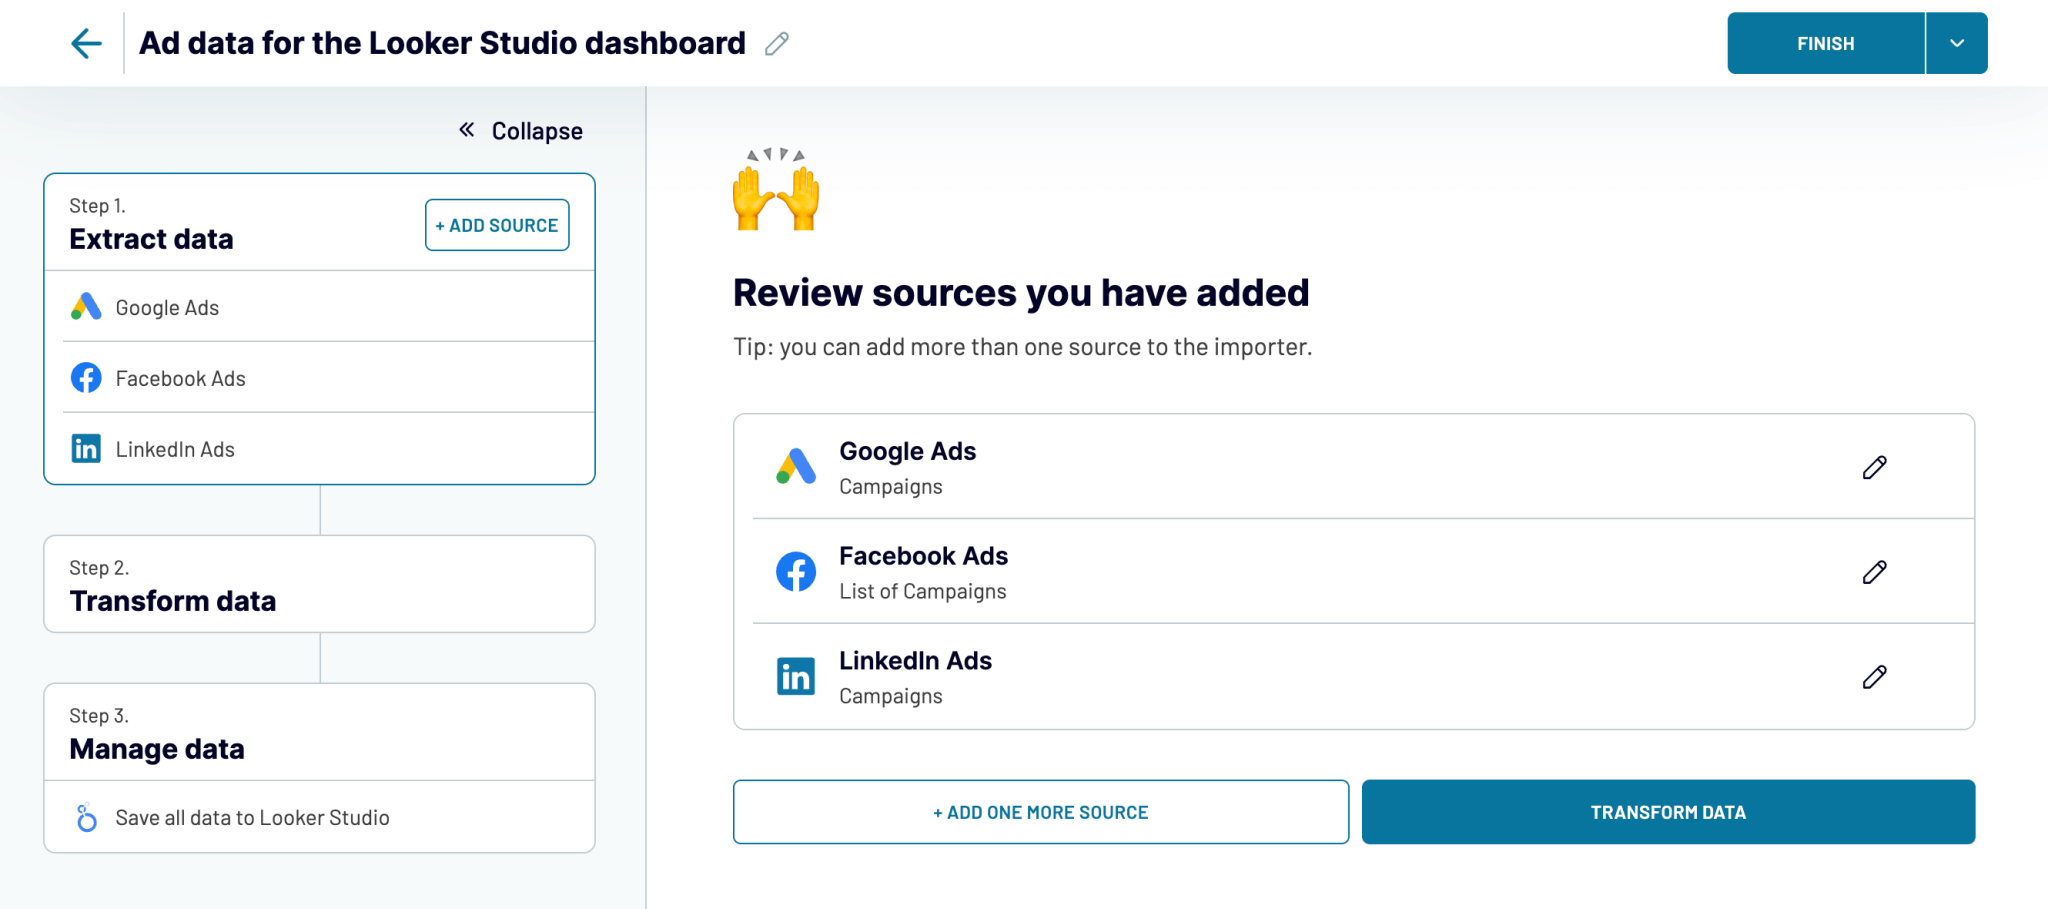The width and height of the screenshot is (2048, 909).
Task: Click the back arrow beside the dashboard title
Action: click(86, 42)
